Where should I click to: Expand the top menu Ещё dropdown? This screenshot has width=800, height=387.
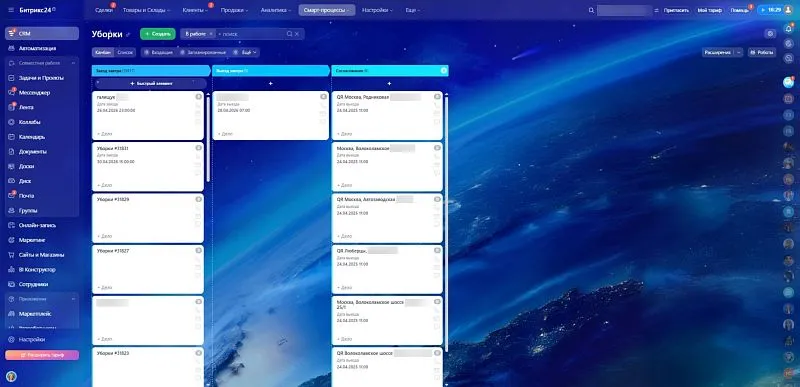pos(413,10)
